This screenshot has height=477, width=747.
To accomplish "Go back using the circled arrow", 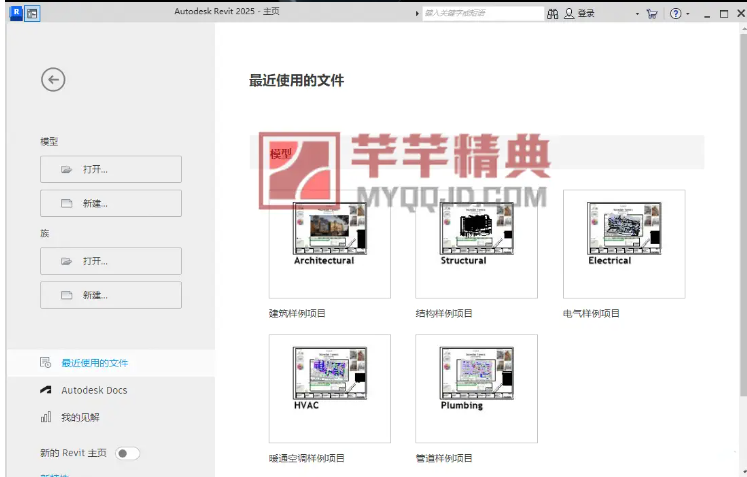I will pyautogui.click(x=53, y=80).
